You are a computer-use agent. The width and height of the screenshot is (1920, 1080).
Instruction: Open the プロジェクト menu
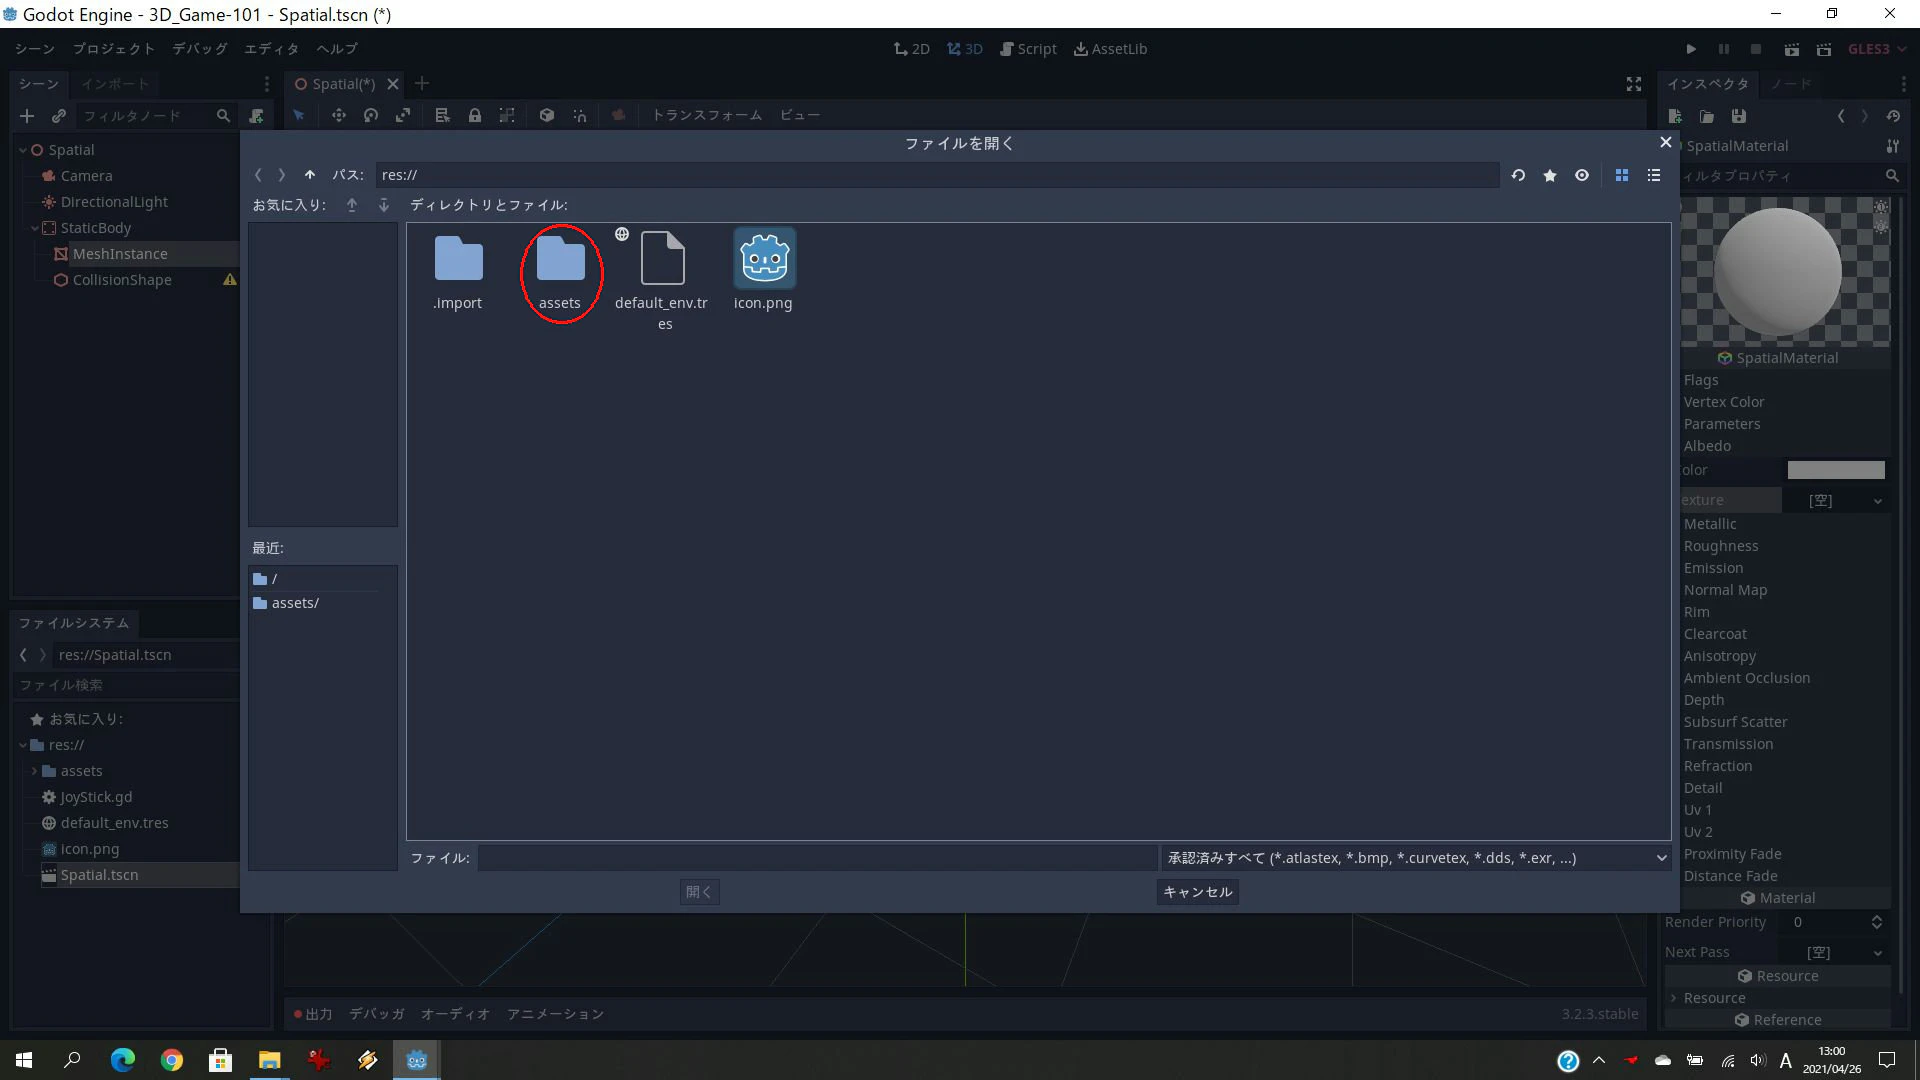[114, 49]
